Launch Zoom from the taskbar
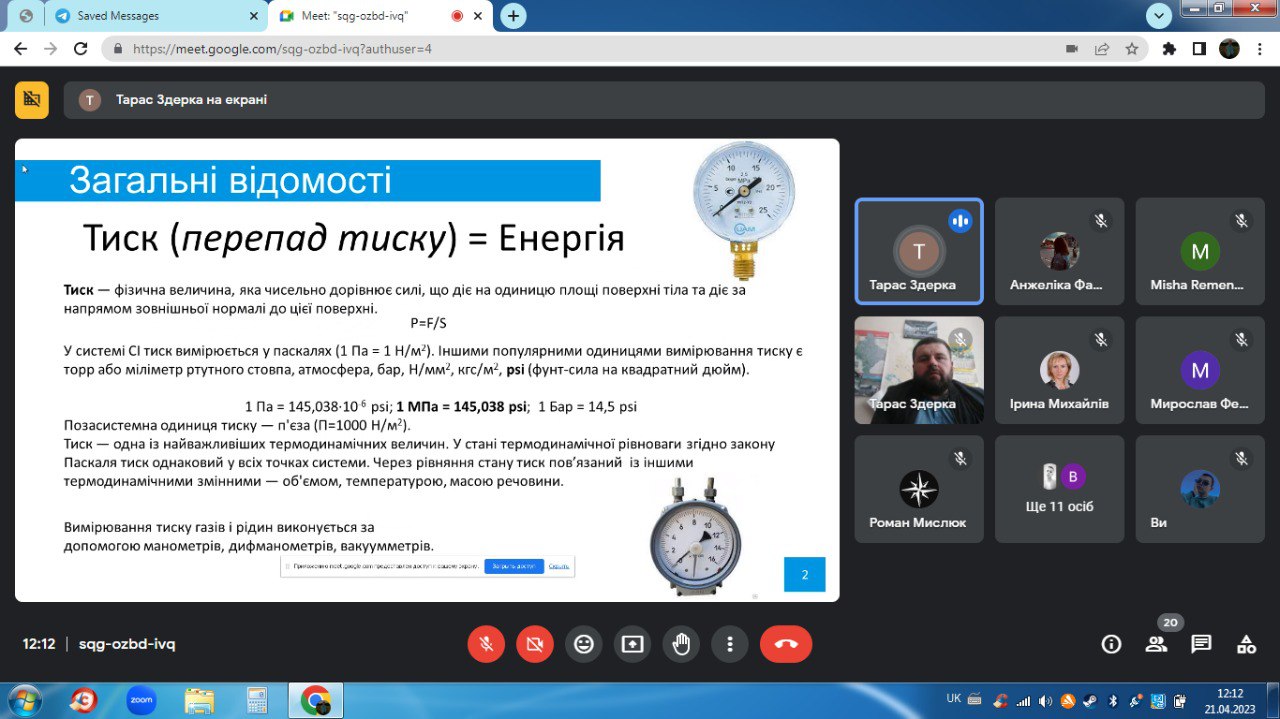 [140, 700]
